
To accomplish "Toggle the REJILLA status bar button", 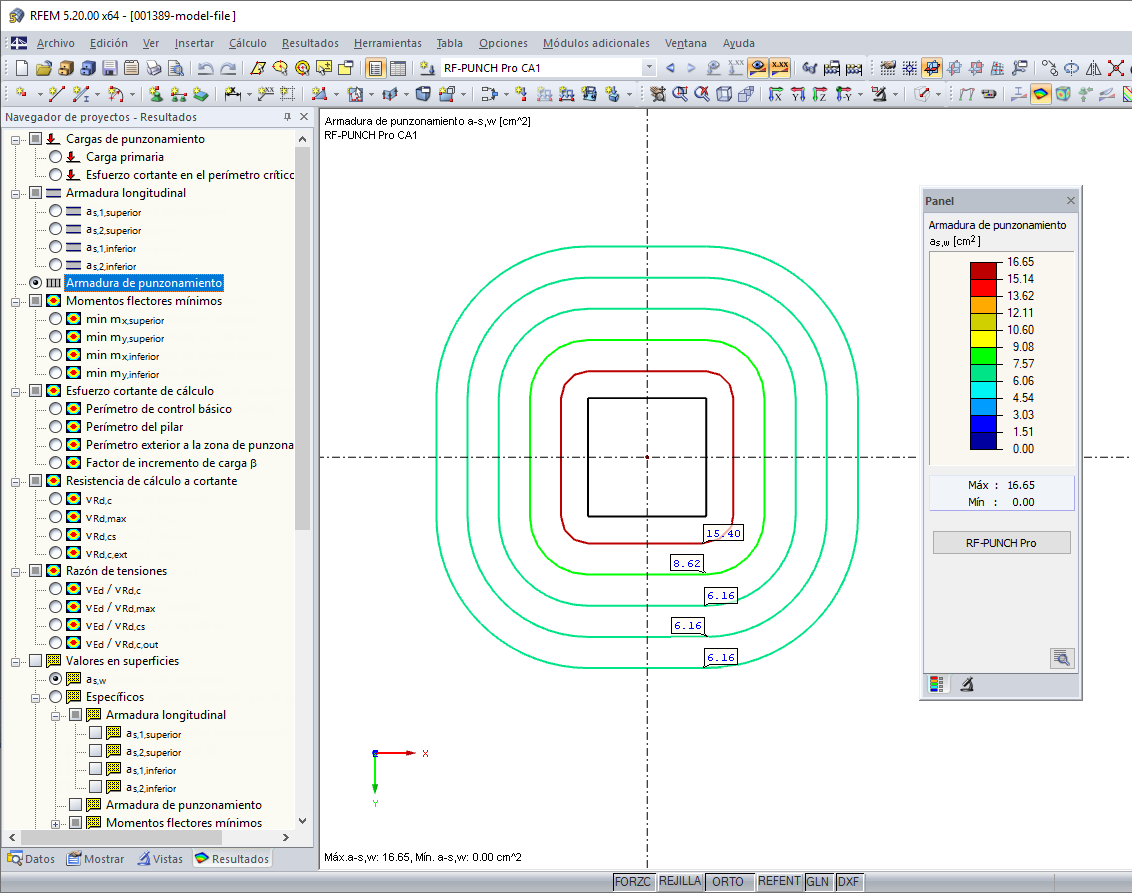I will point(679,881).
